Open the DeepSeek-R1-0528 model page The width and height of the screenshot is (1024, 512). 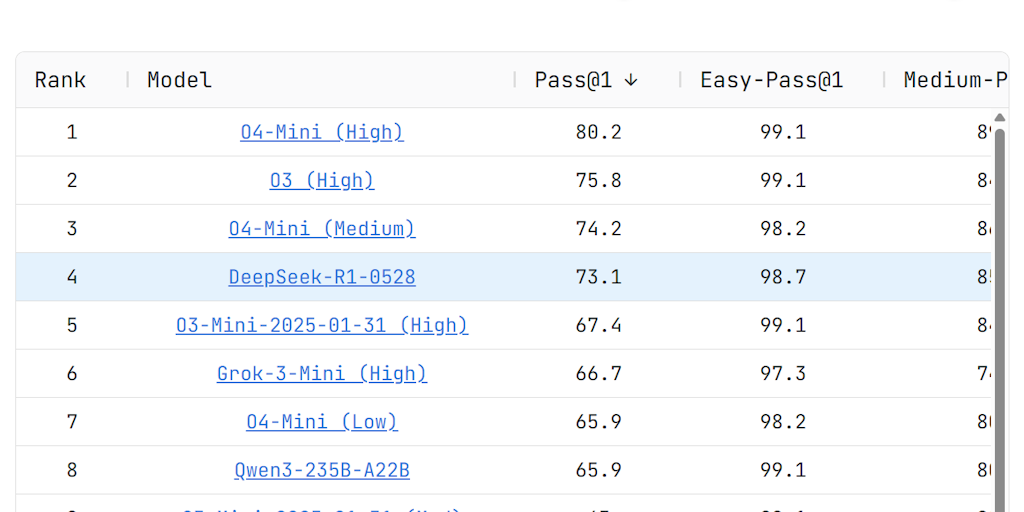[322, 277]
